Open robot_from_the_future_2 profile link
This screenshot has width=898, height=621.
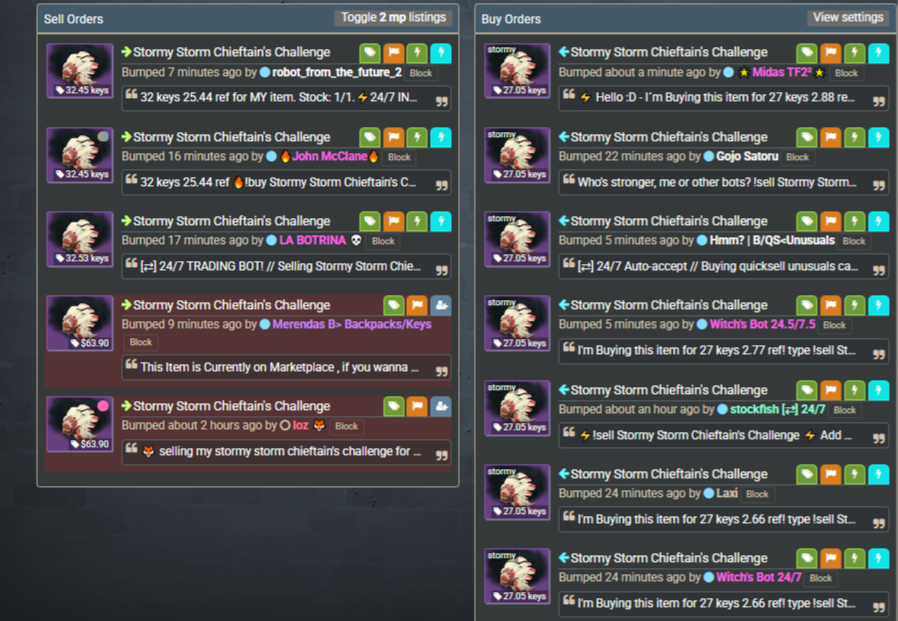tap(336, 72)
